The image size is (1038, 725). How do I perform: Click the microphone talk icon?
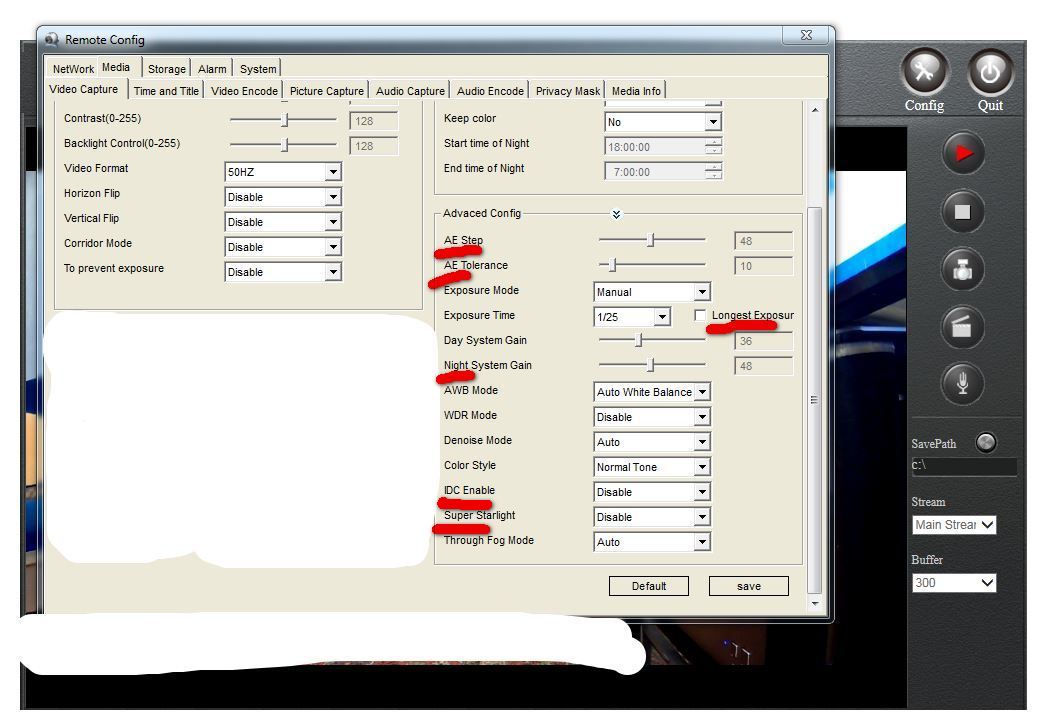962,384
